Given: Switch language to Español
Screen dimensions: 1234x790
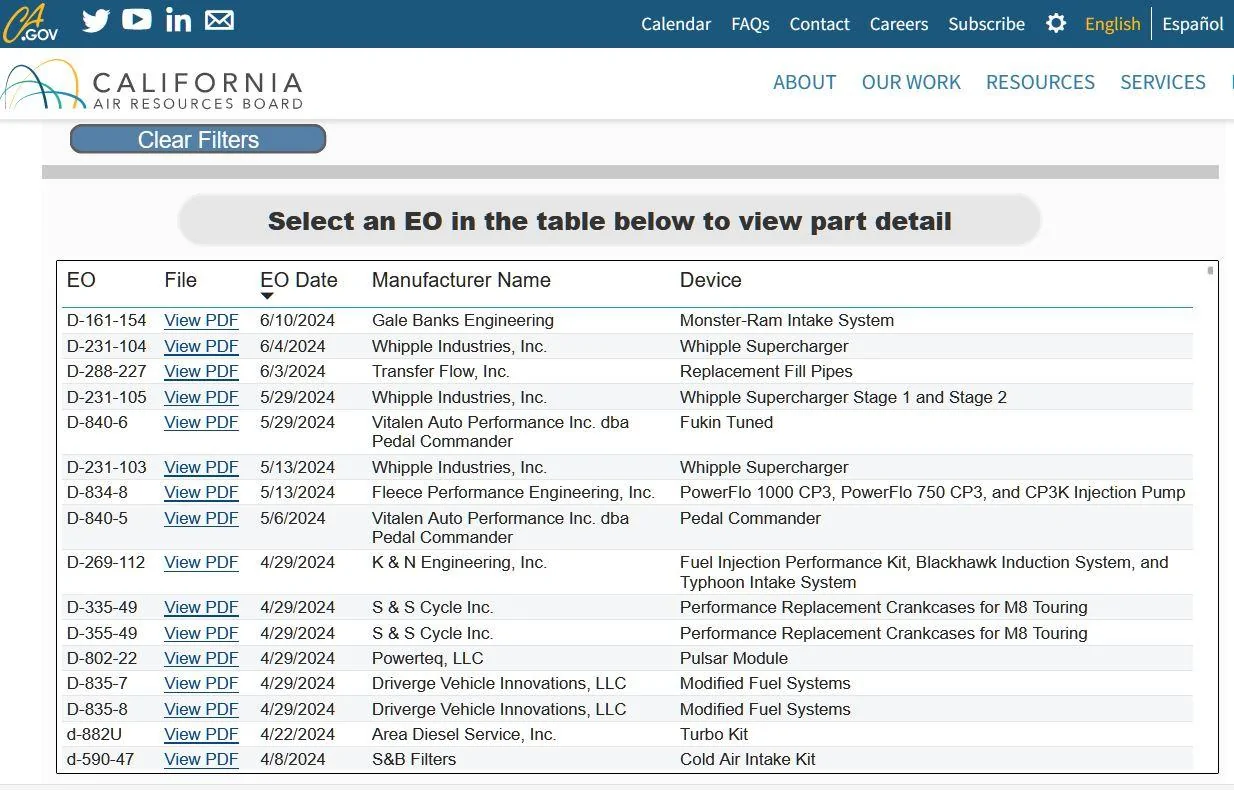Looking at the screenshot, I should [1193, 24].
